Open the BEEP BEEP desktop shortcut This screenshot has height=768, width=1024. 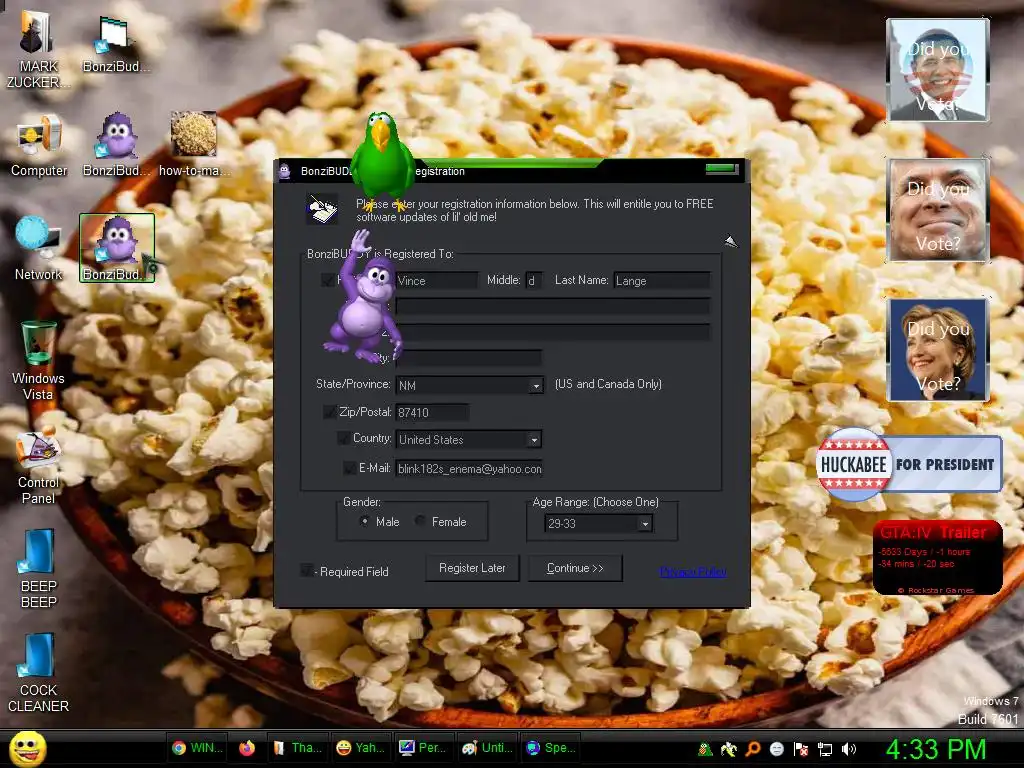(39, 568)
